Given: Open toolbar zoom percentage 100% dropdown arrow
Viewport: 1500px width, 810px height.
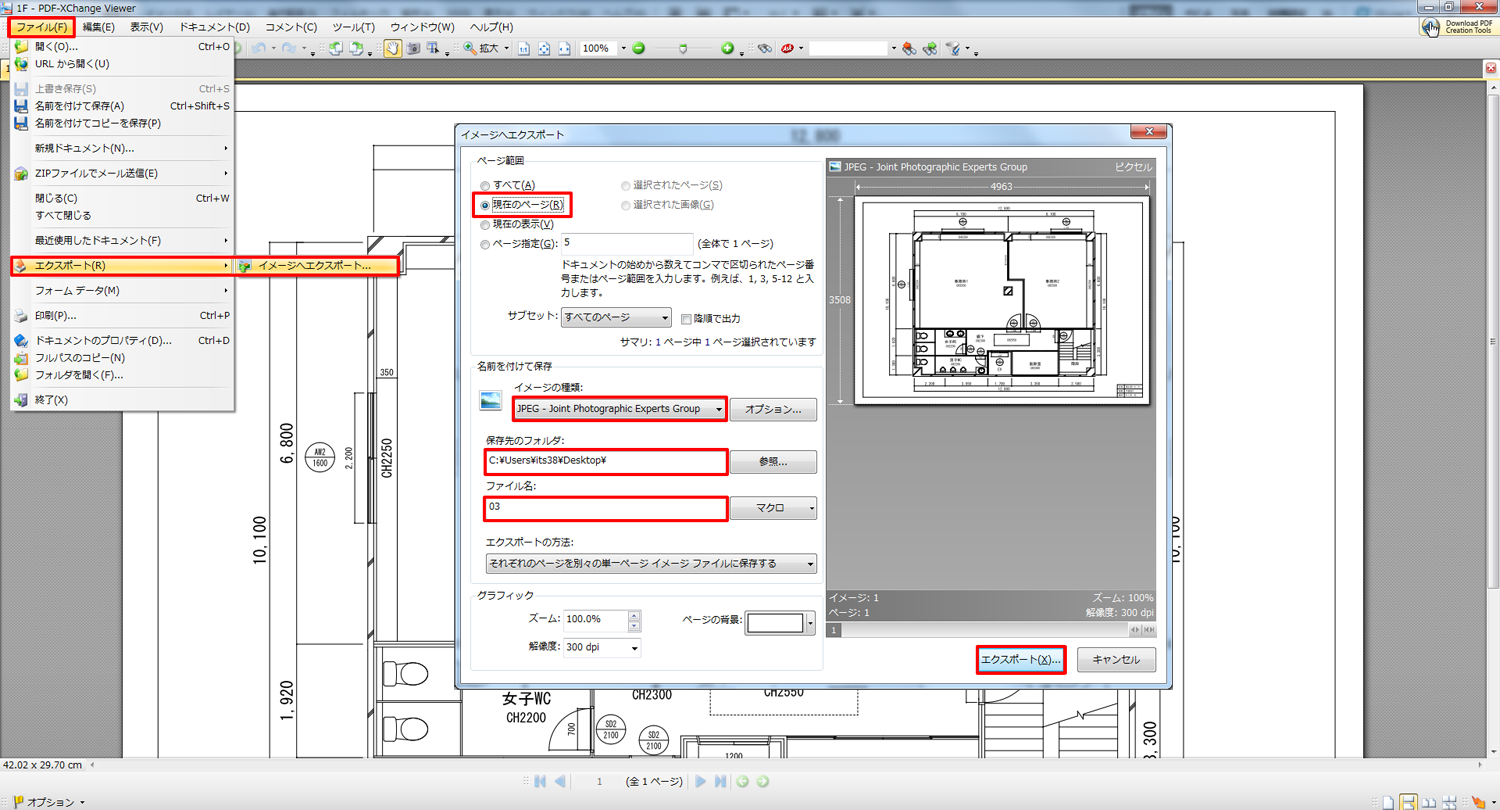Looking at the screenshot, I should click(624, 48).
